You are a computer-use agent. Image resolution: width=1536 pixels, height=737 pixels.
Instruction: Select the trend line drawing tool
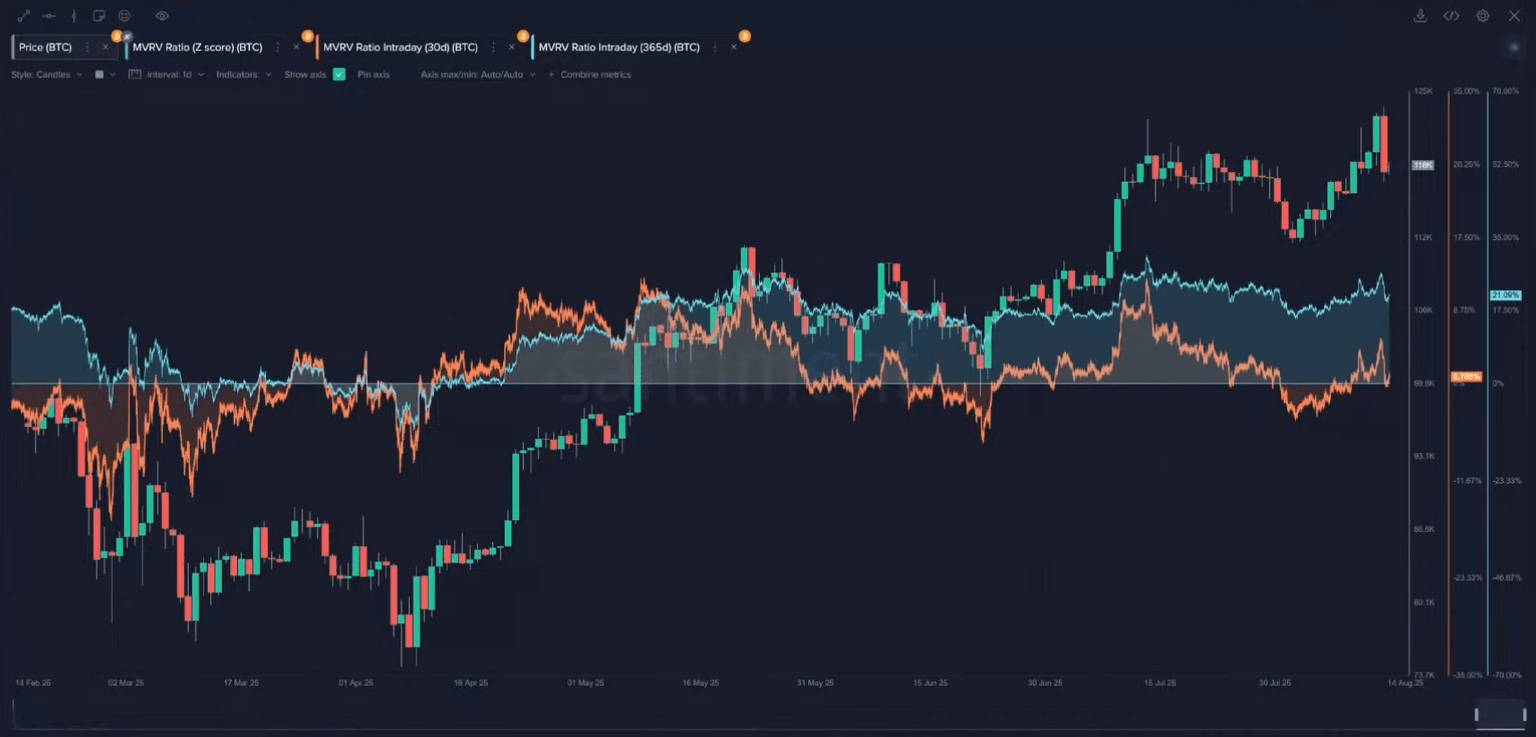pos(24,16)
